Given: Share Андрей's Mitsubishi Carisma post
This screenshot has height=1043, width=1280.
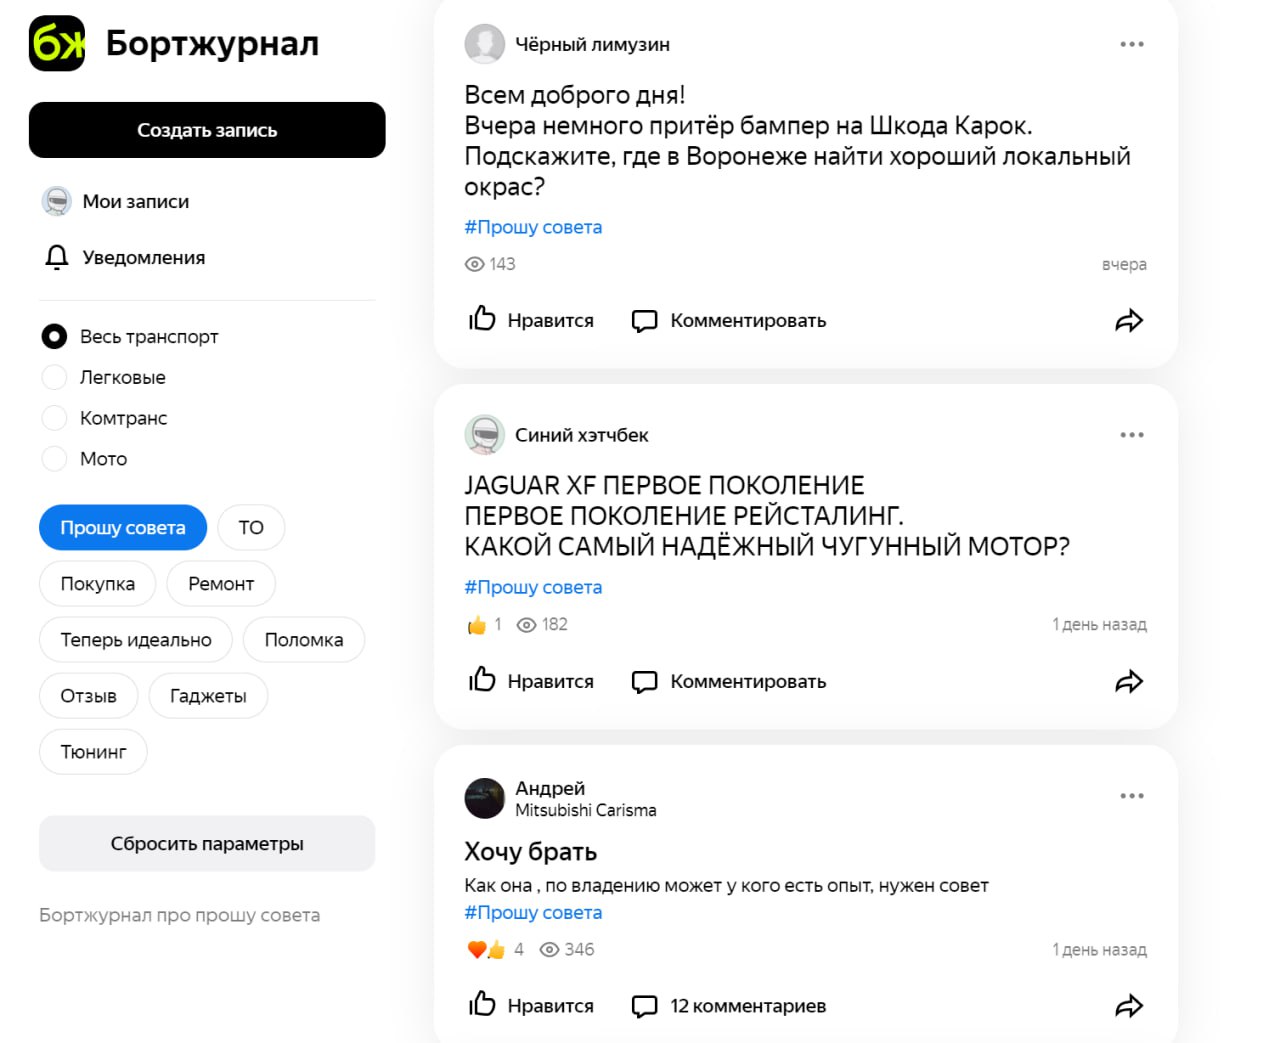Looking at the screenshot, I should point(1129,1006).
